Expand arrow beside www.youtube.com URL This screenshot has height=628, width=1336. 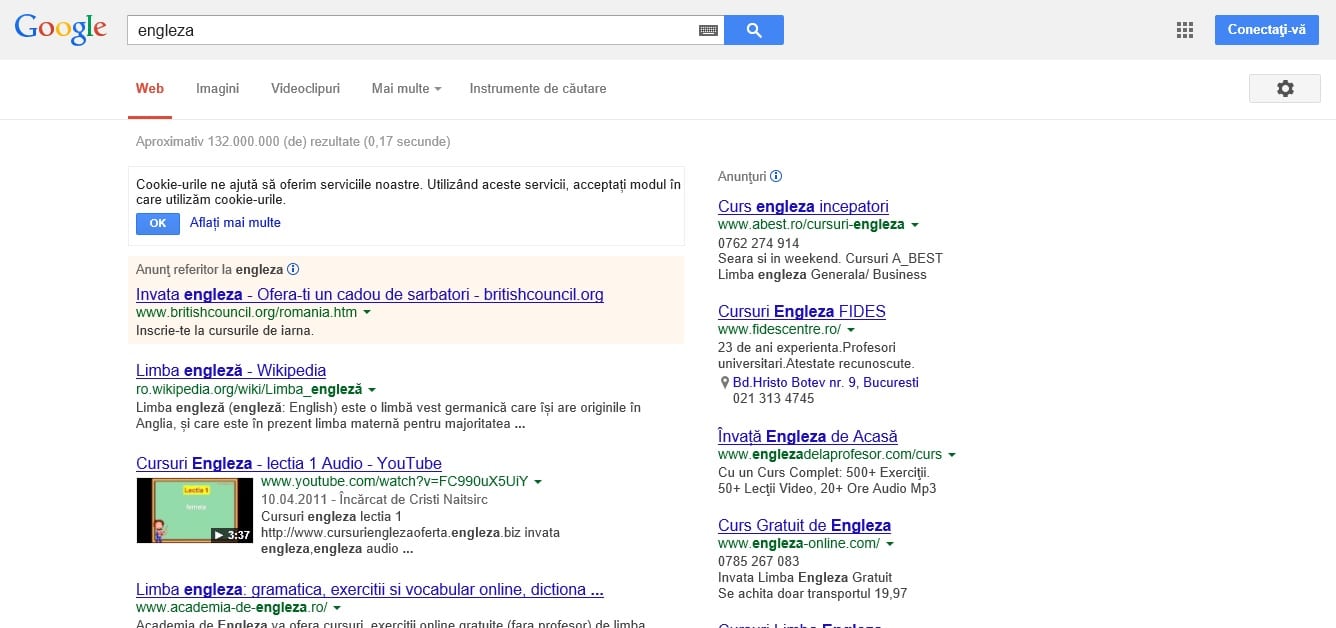click(538, 482)
